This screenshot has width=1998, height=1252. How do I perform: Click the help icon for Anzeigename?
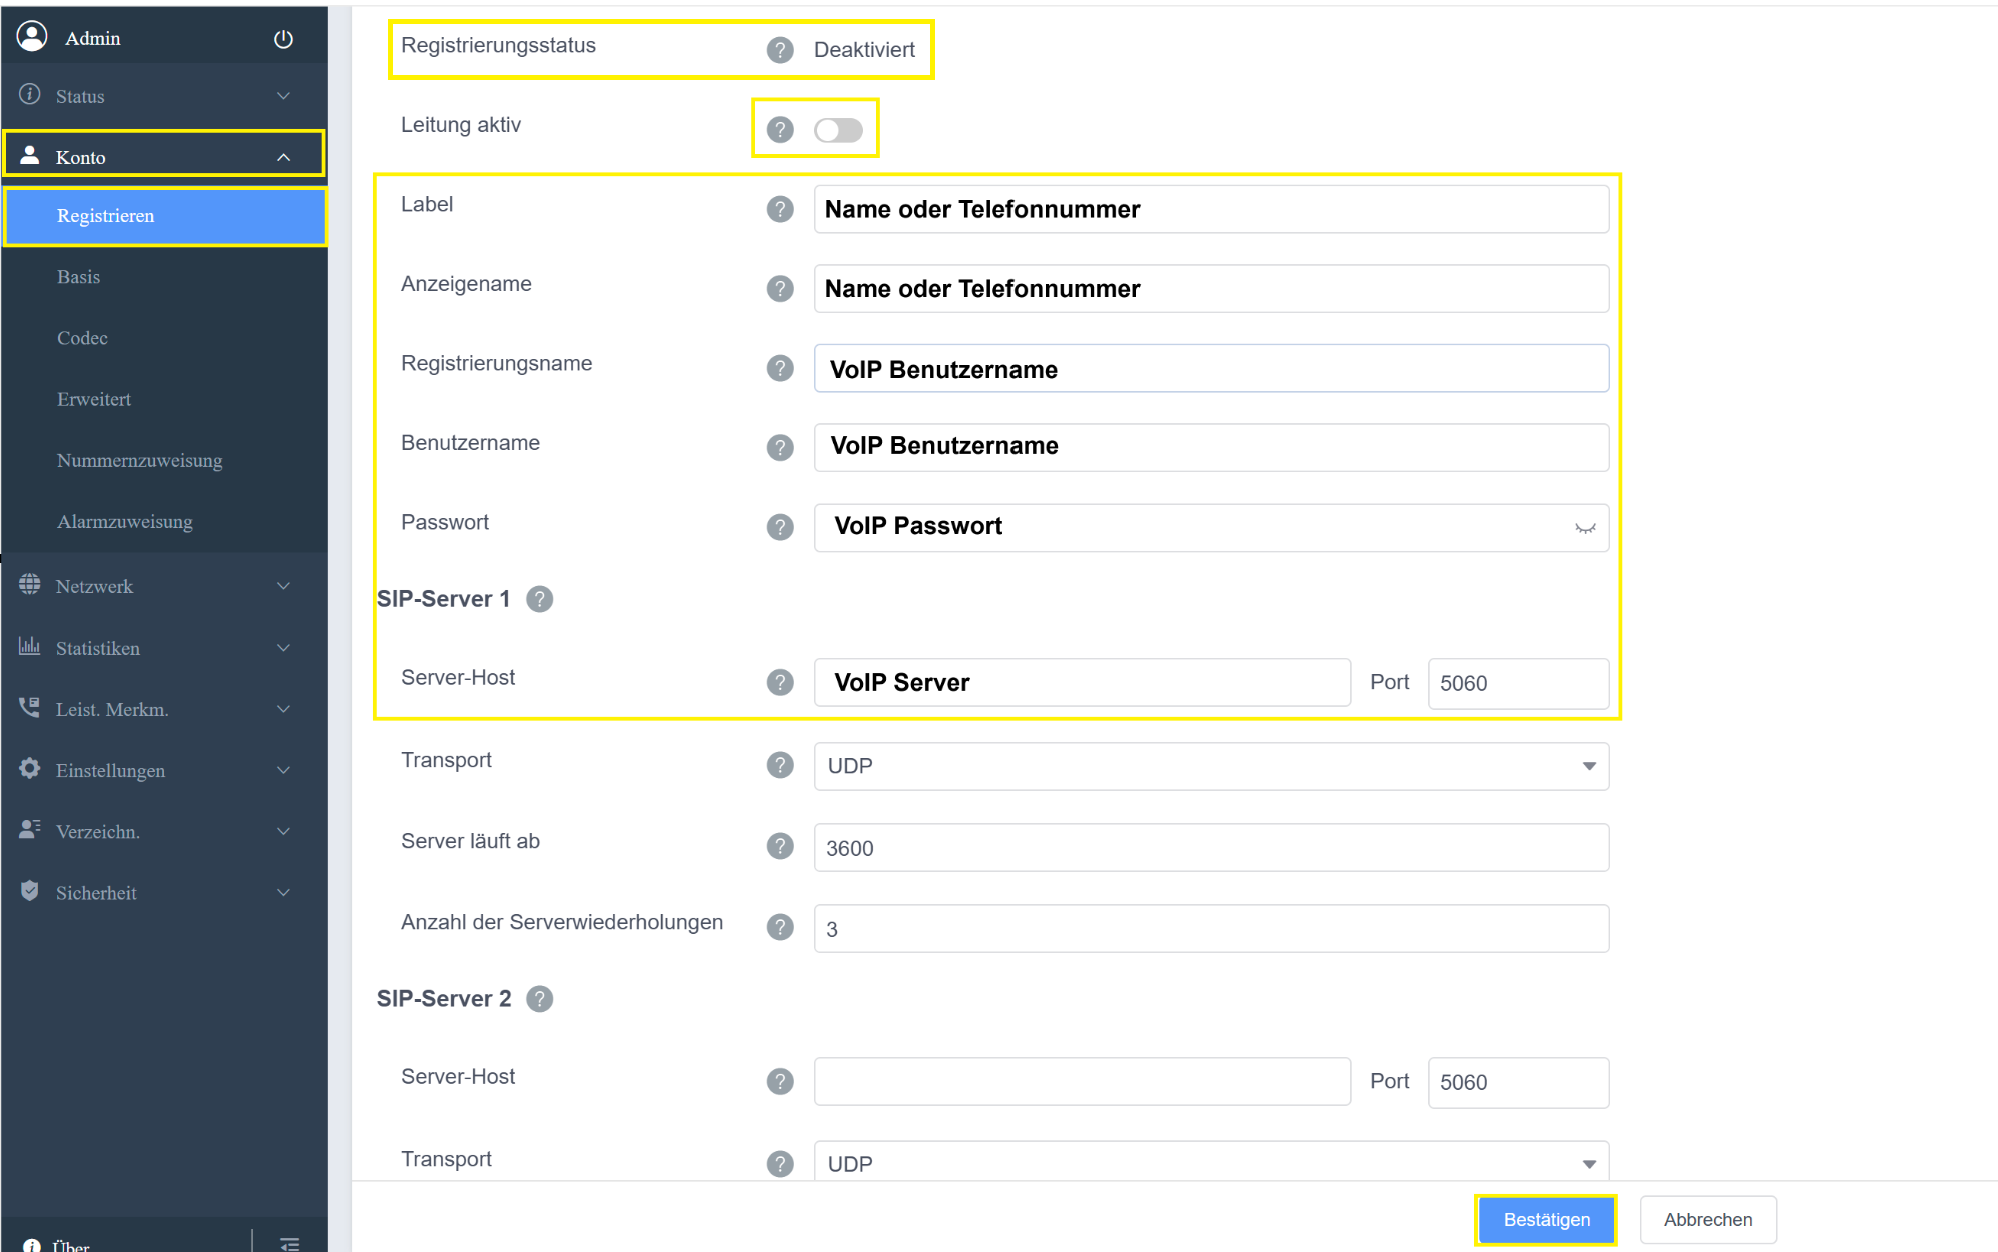[x=780, y=289]
